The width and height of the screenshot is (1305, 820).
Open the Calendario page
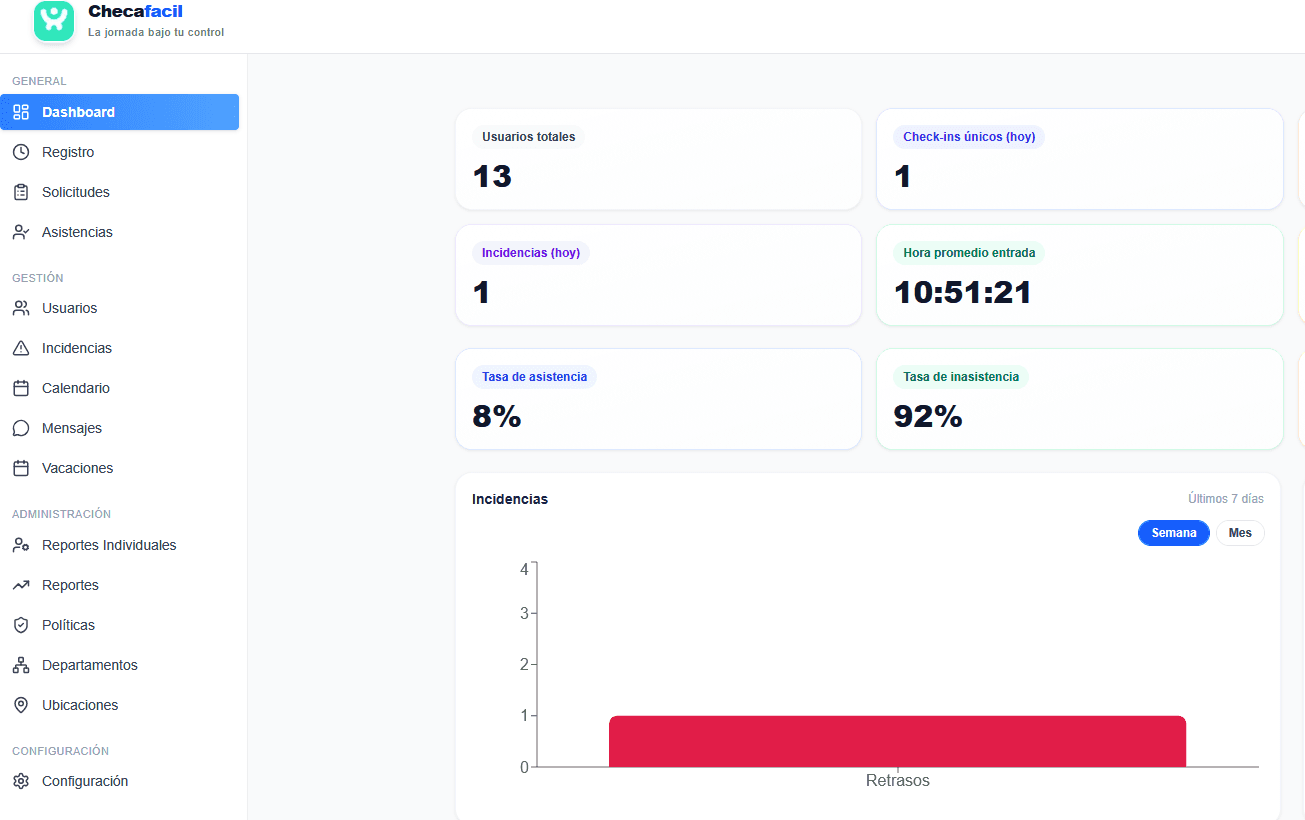(76, 388)
